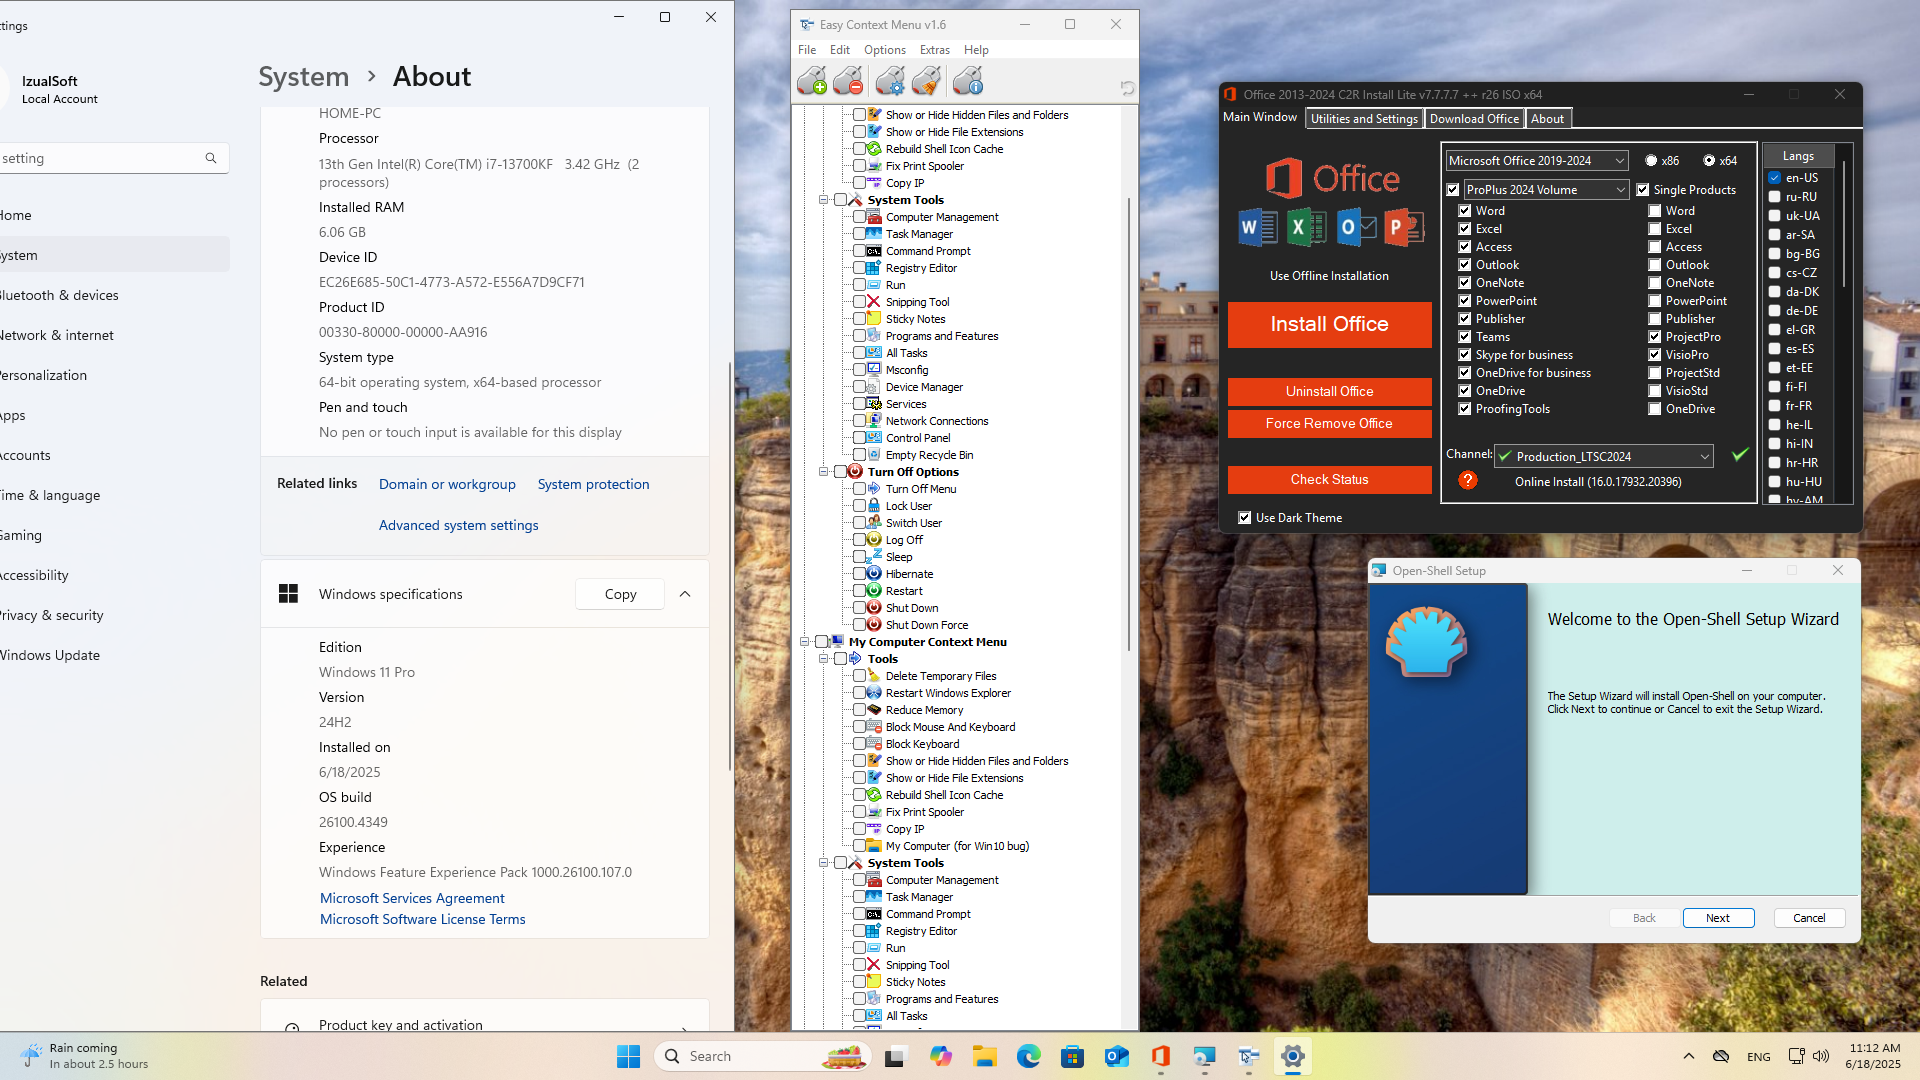
Task: Switch to Utilities and Settings tab
Action: [1364, 119]
